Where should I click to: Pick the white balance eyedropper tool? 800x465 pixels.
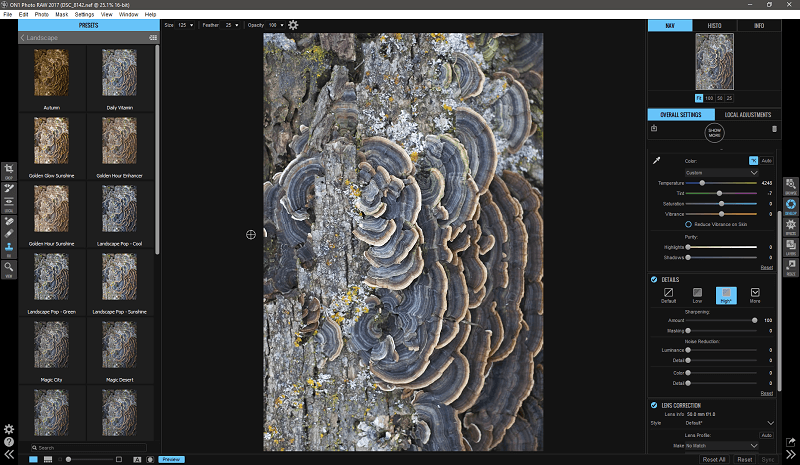pyautogui.click(x=656, y=160)
